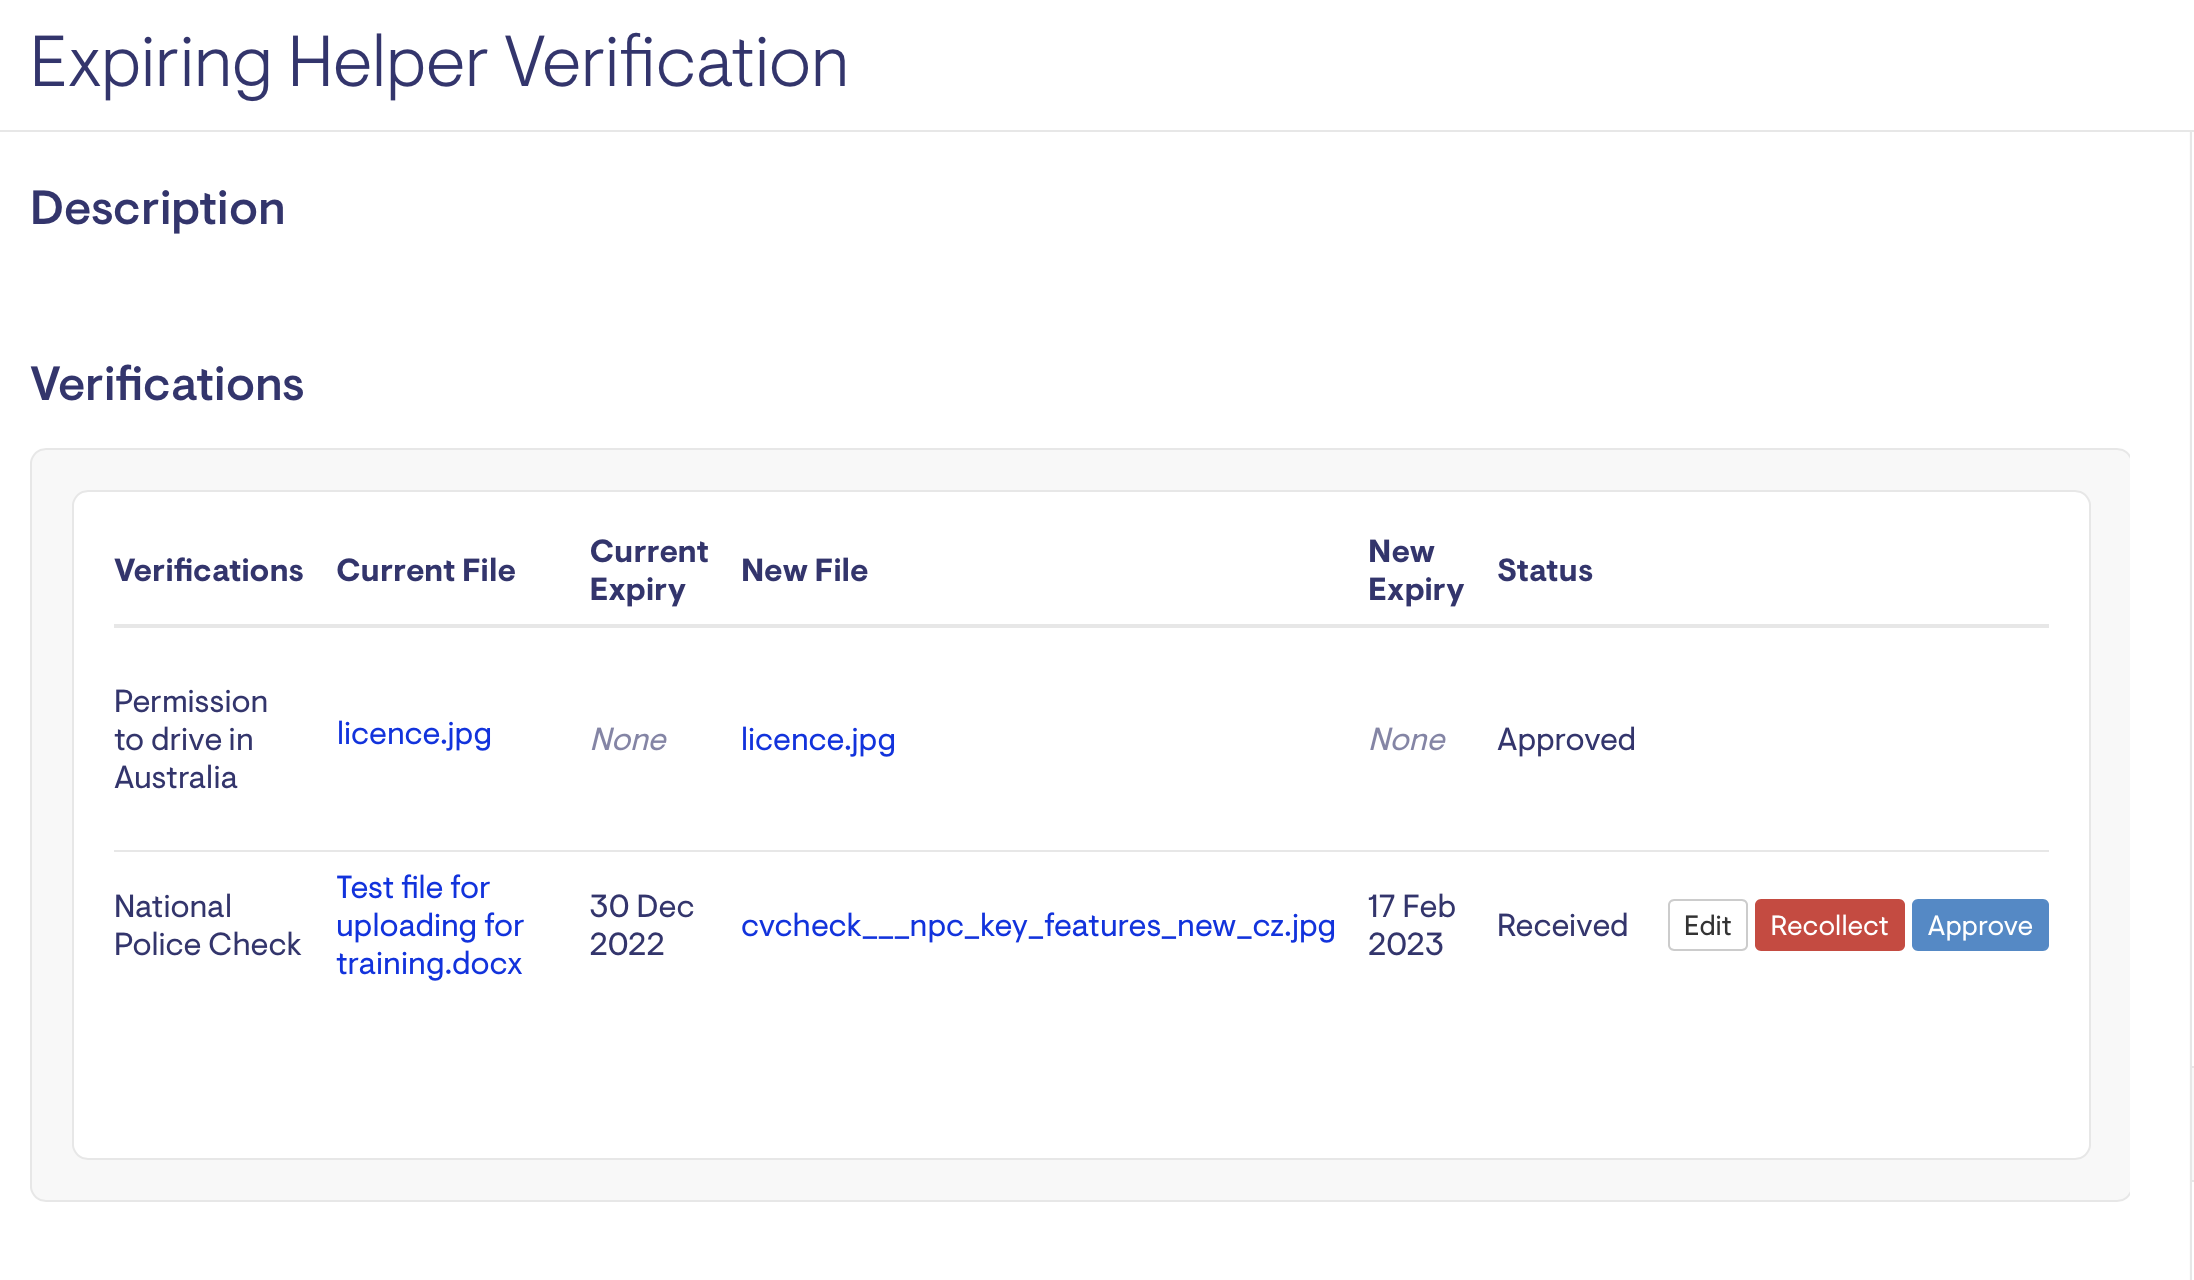Click the Approve button
Screen dimensions: 2194x1280
(x=1979, y=925)
